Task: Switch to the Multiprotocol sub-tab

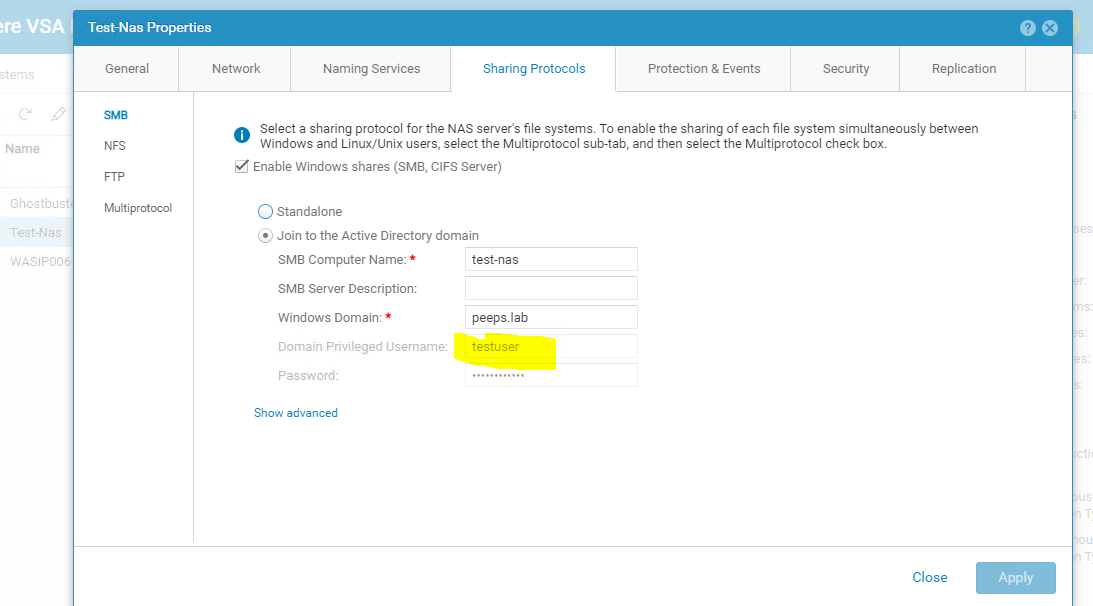Action: point(137,207)
